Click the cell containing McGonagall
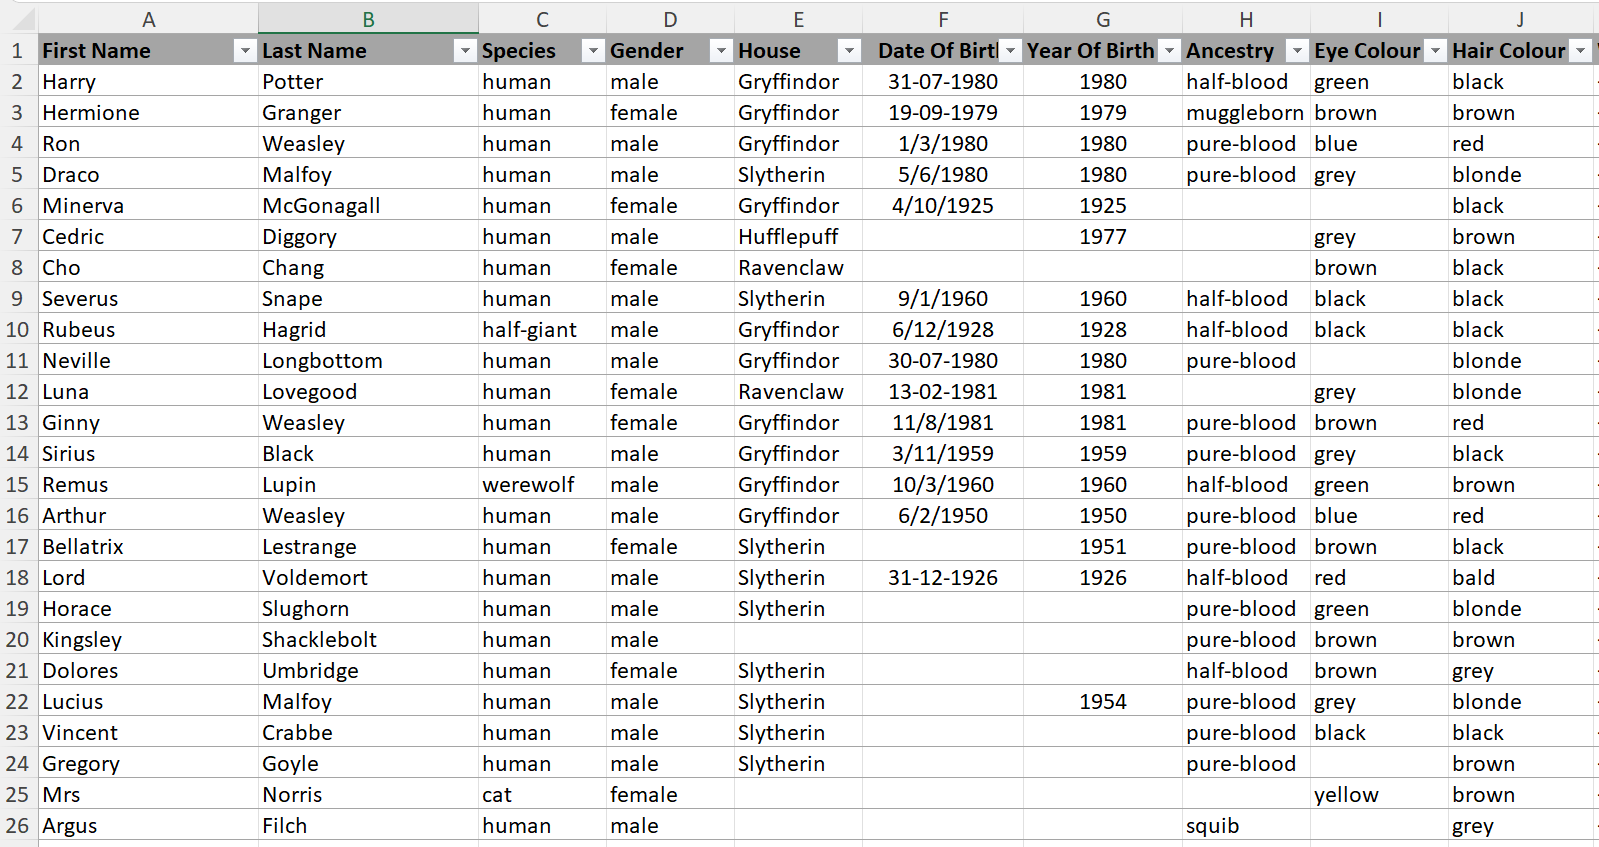This screenshot has width=1599, height=847. coord(368,206)
